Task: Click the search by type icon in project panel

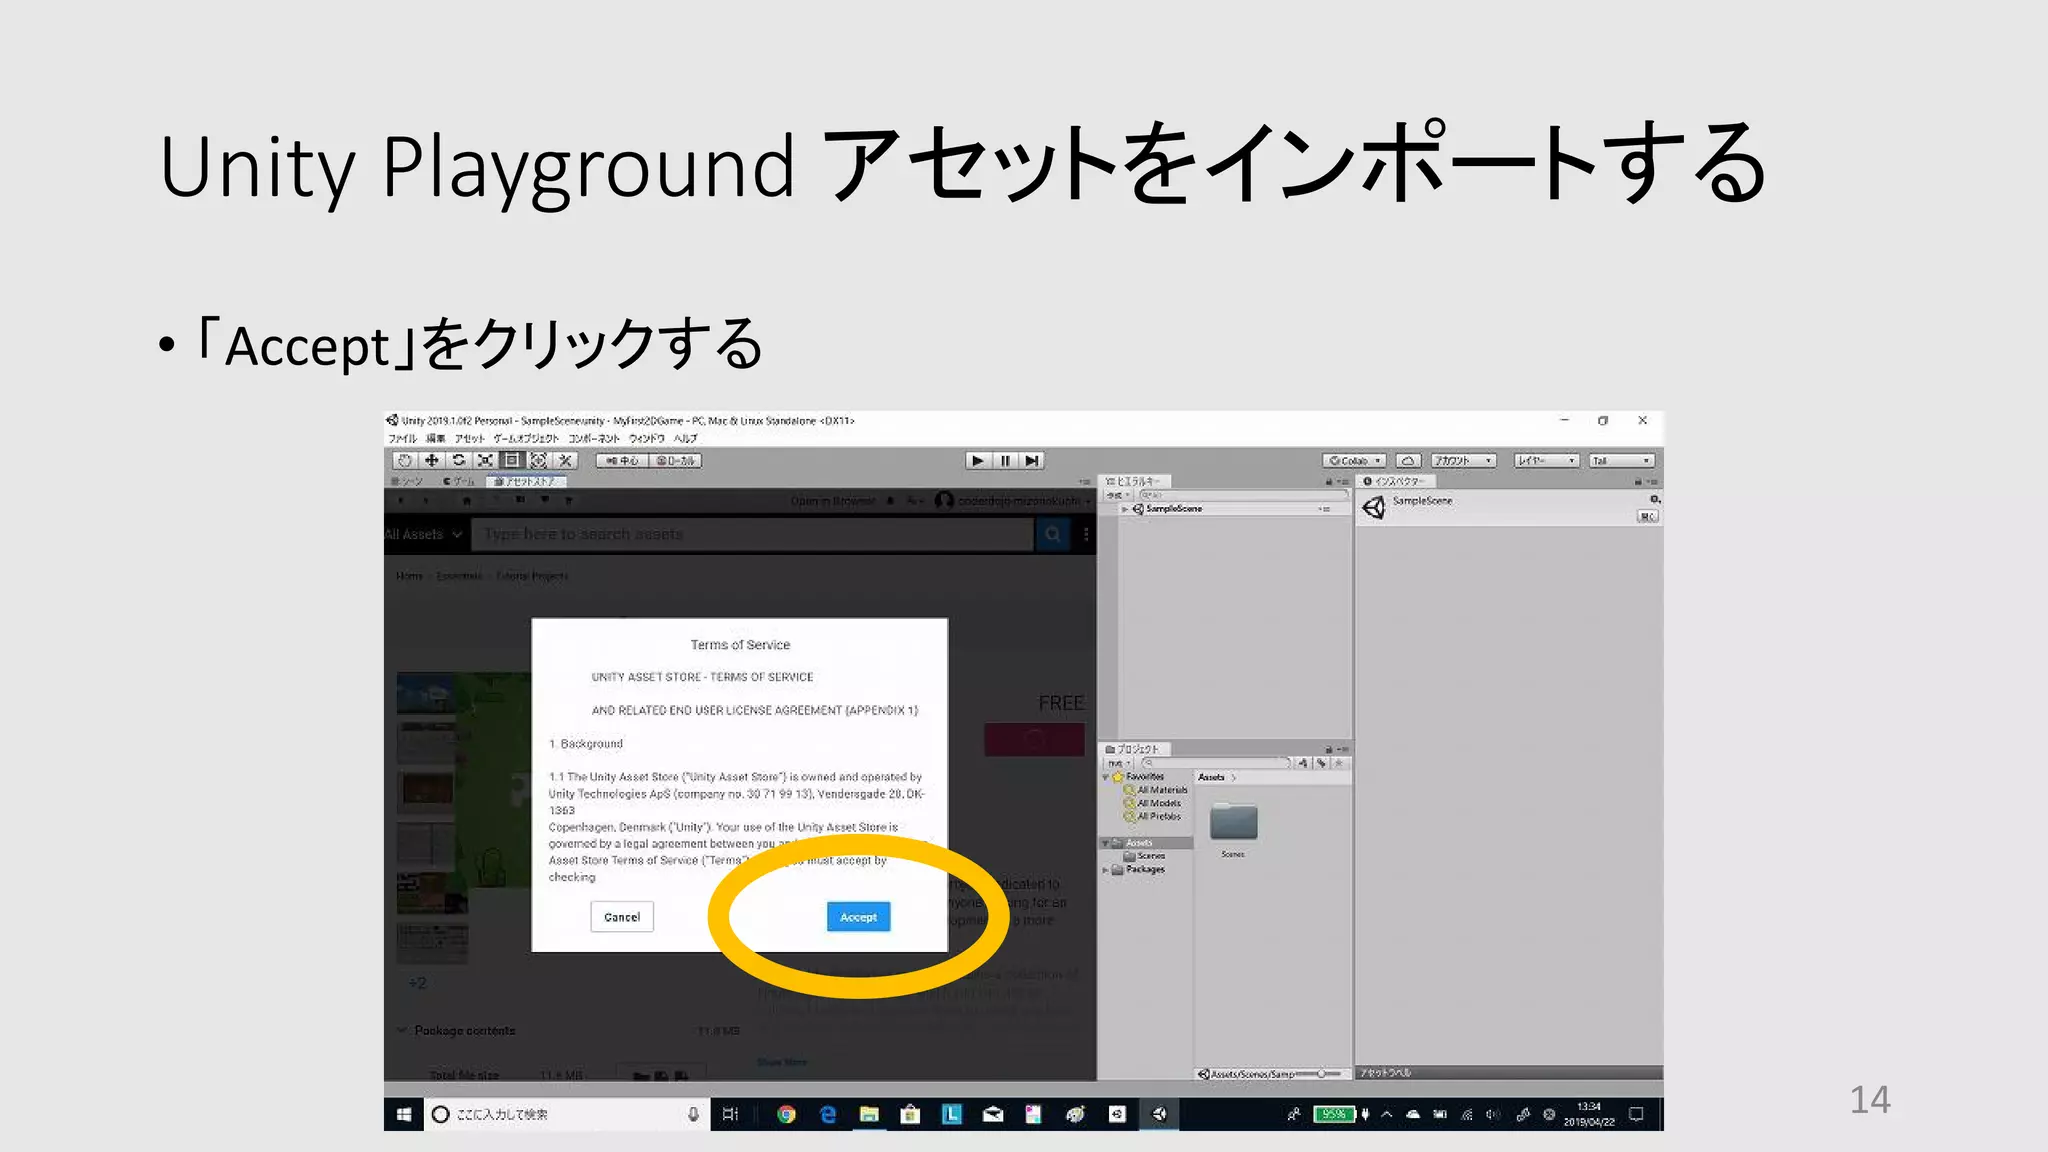Action: 1303,763
